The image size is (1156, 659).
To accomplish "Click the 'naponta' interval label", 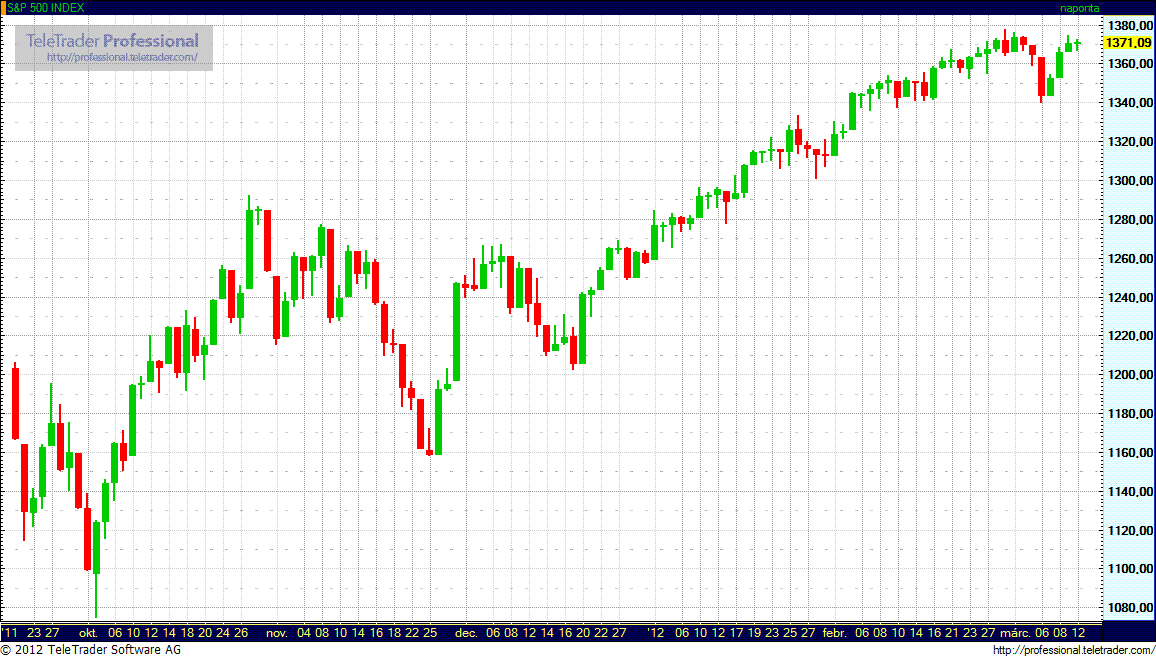I will (x=1079, y=8).
